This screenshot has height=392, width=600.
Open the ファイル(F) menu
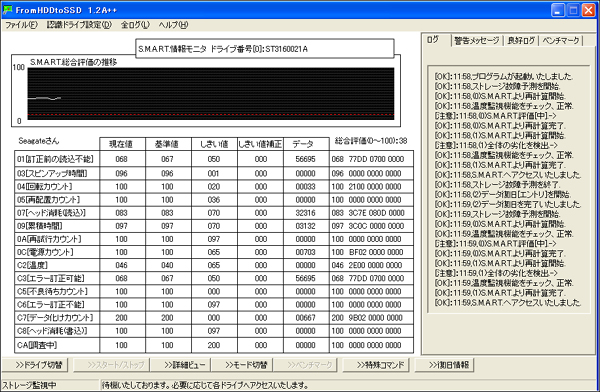click(x=21, y=25)
